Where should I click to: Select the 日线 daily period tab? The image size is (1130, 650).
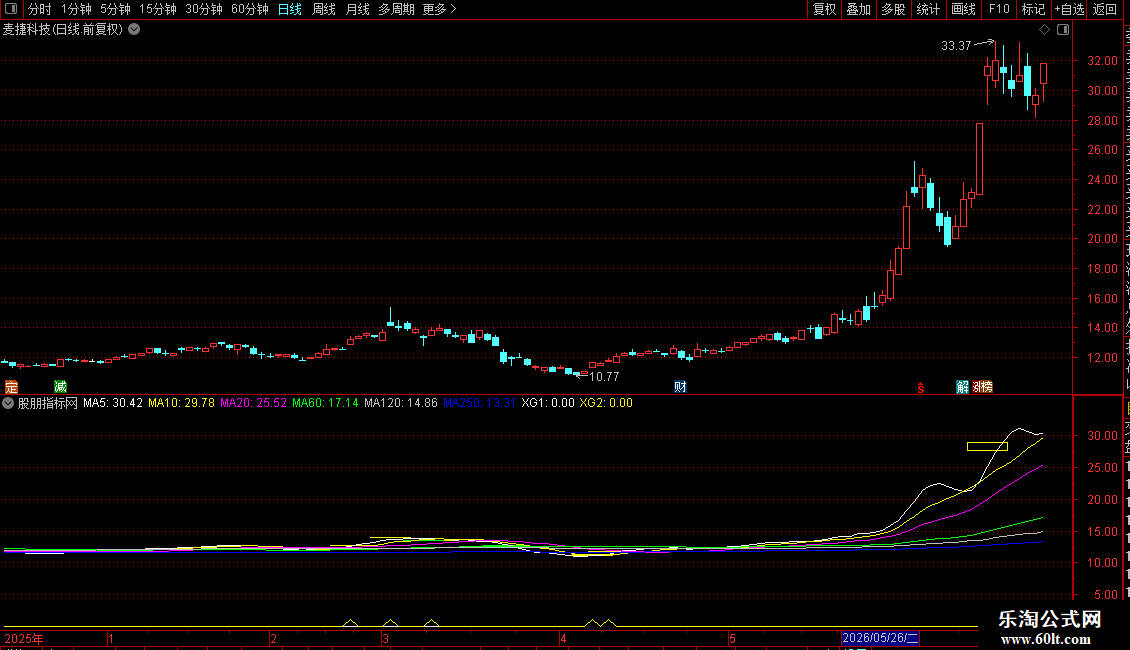pyautogui.click(x=290, y=9)
